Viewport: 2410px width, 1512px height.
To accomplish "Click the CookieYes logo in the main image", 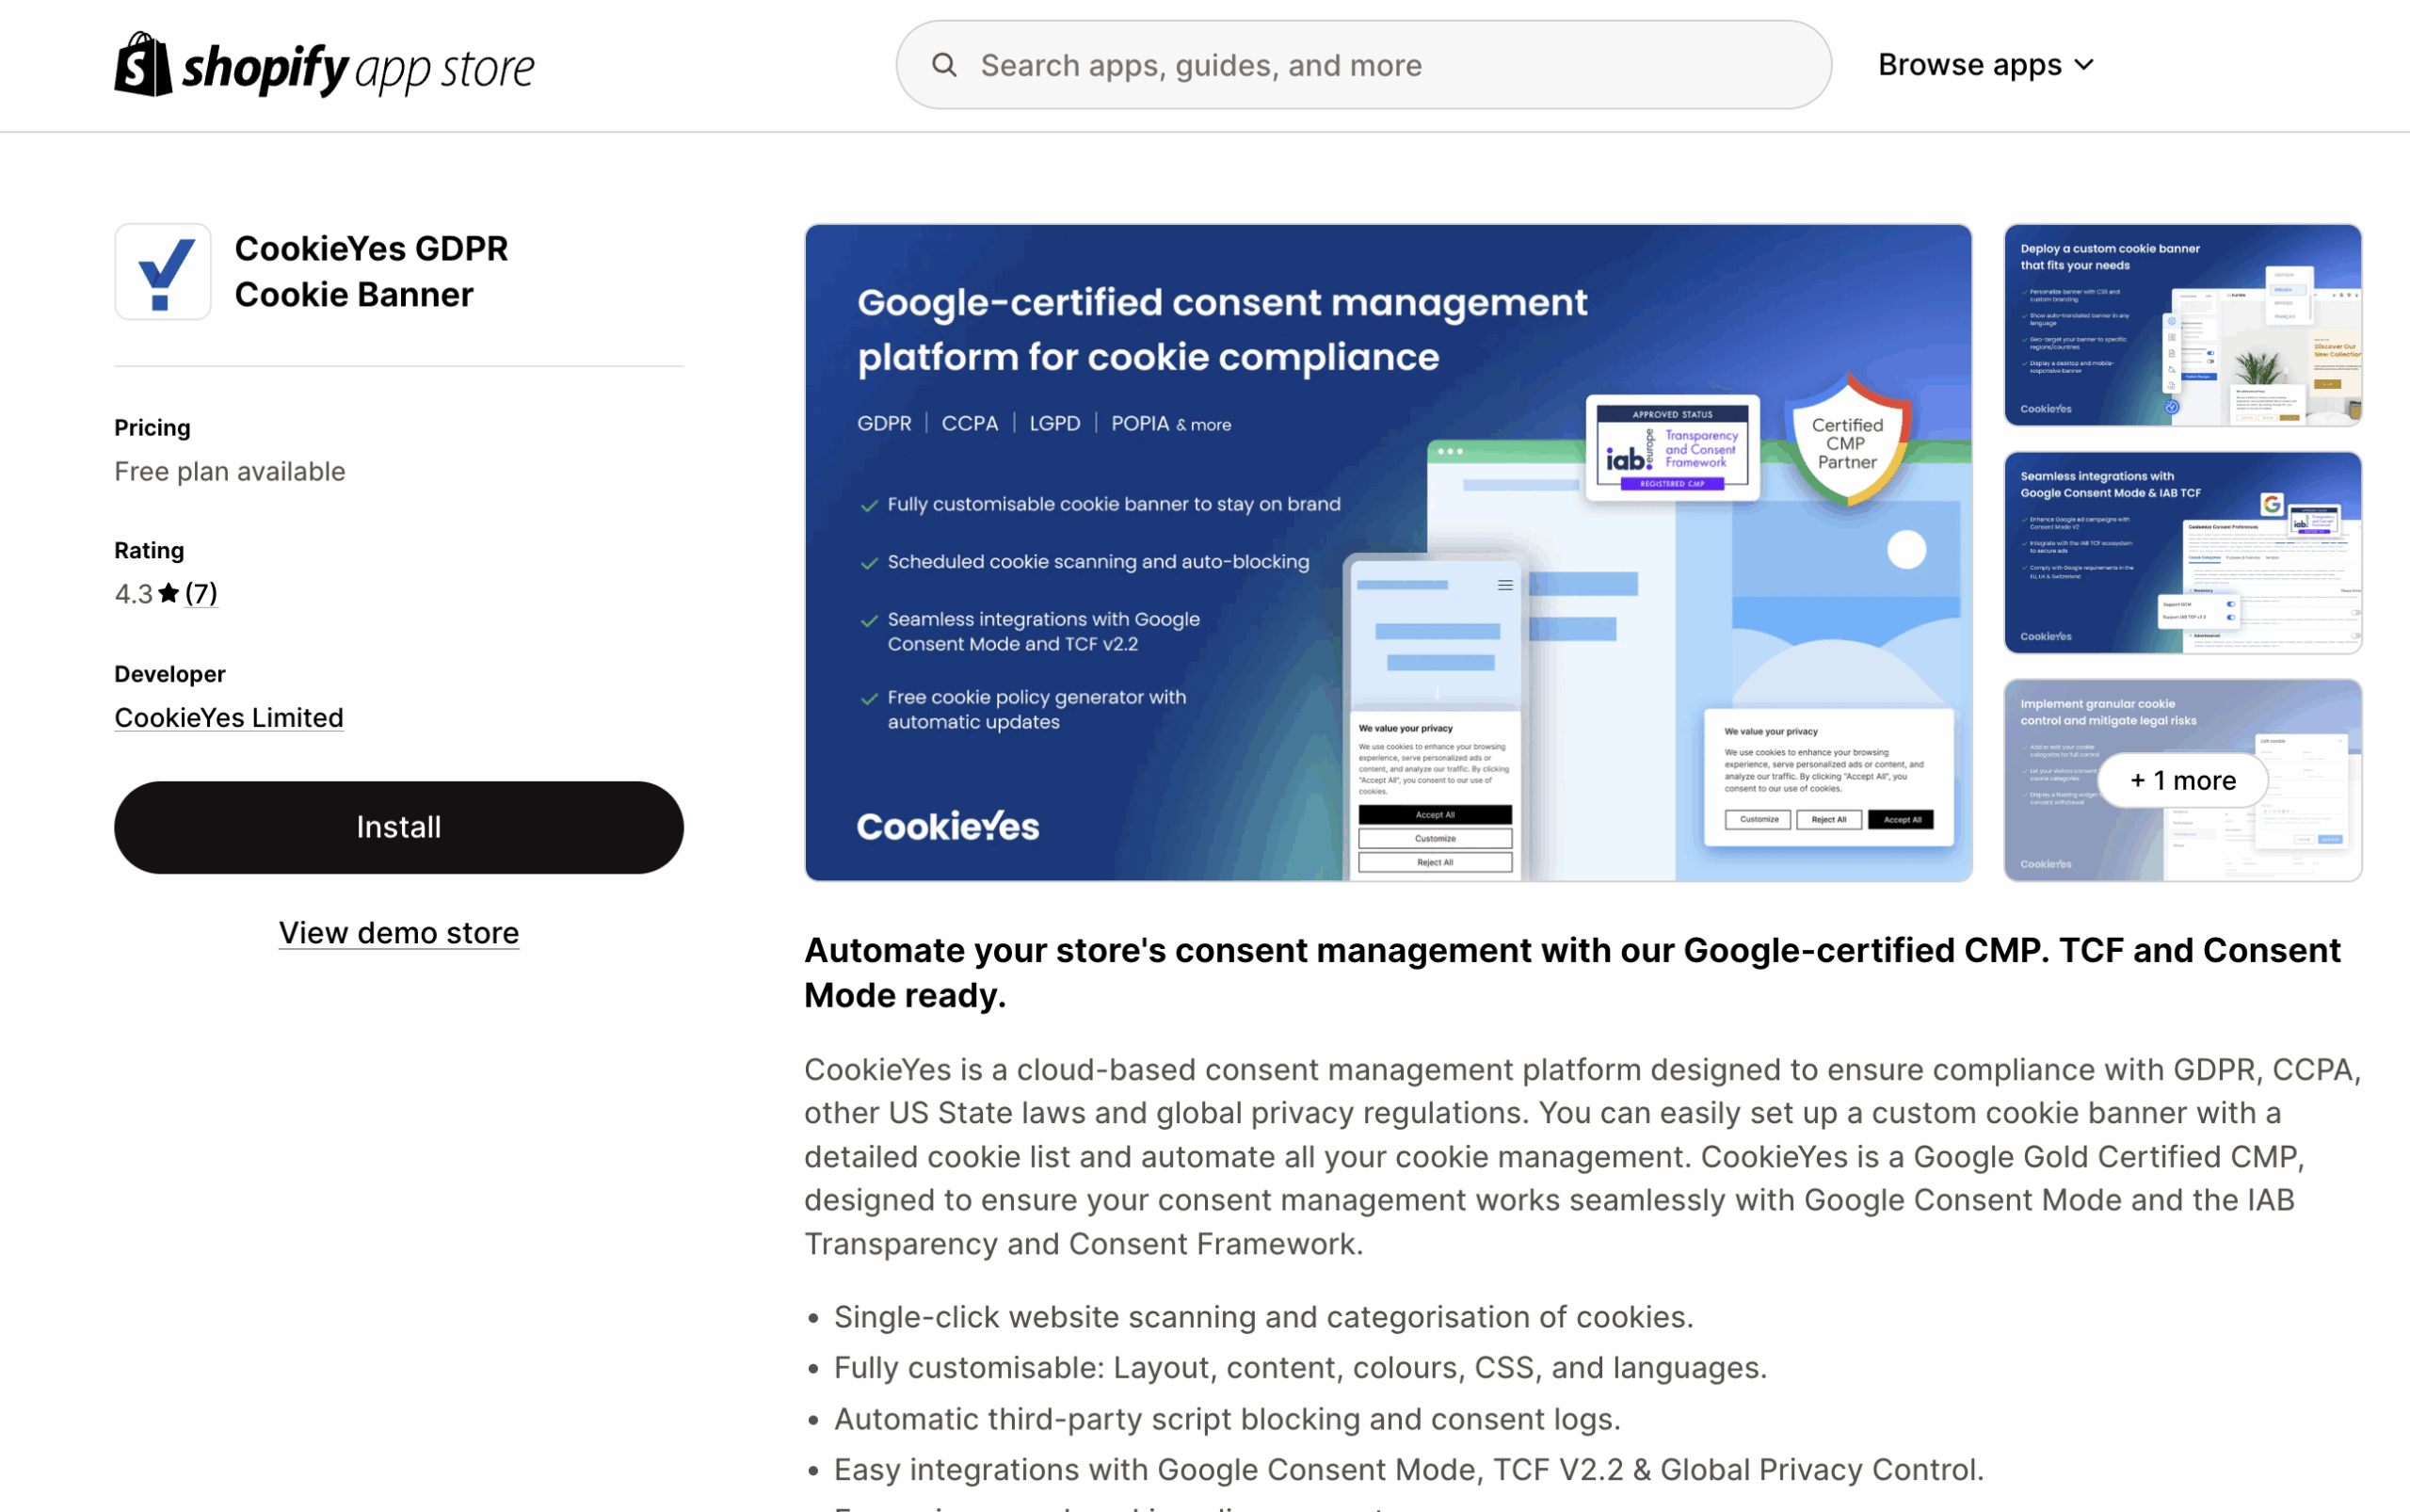I will click(x=947, y=826).
